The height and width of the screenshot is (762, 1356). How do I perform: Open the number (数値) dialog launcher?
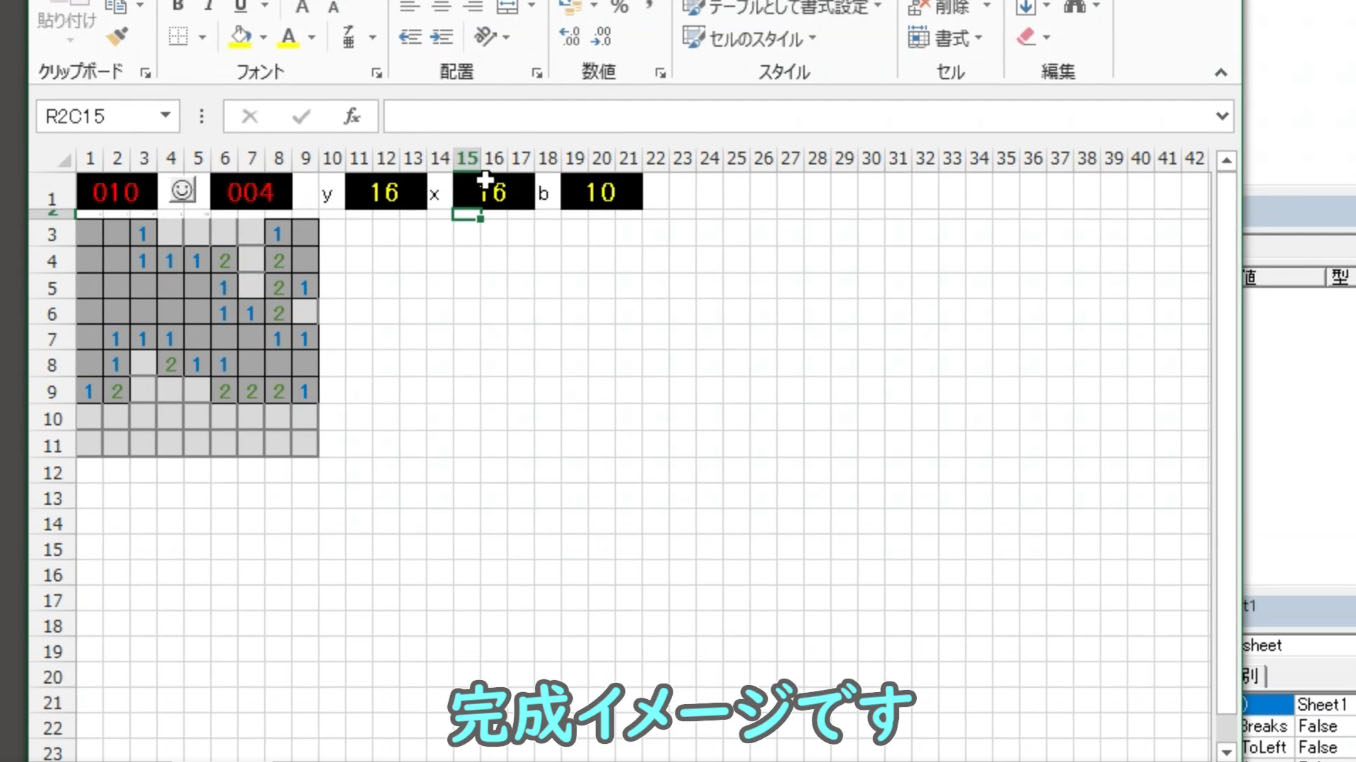pos(661,73)
